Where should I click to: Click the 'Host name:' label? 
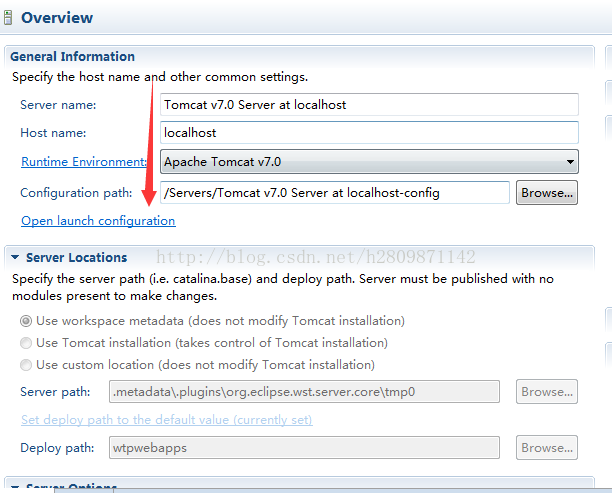(x=53, y=133)
